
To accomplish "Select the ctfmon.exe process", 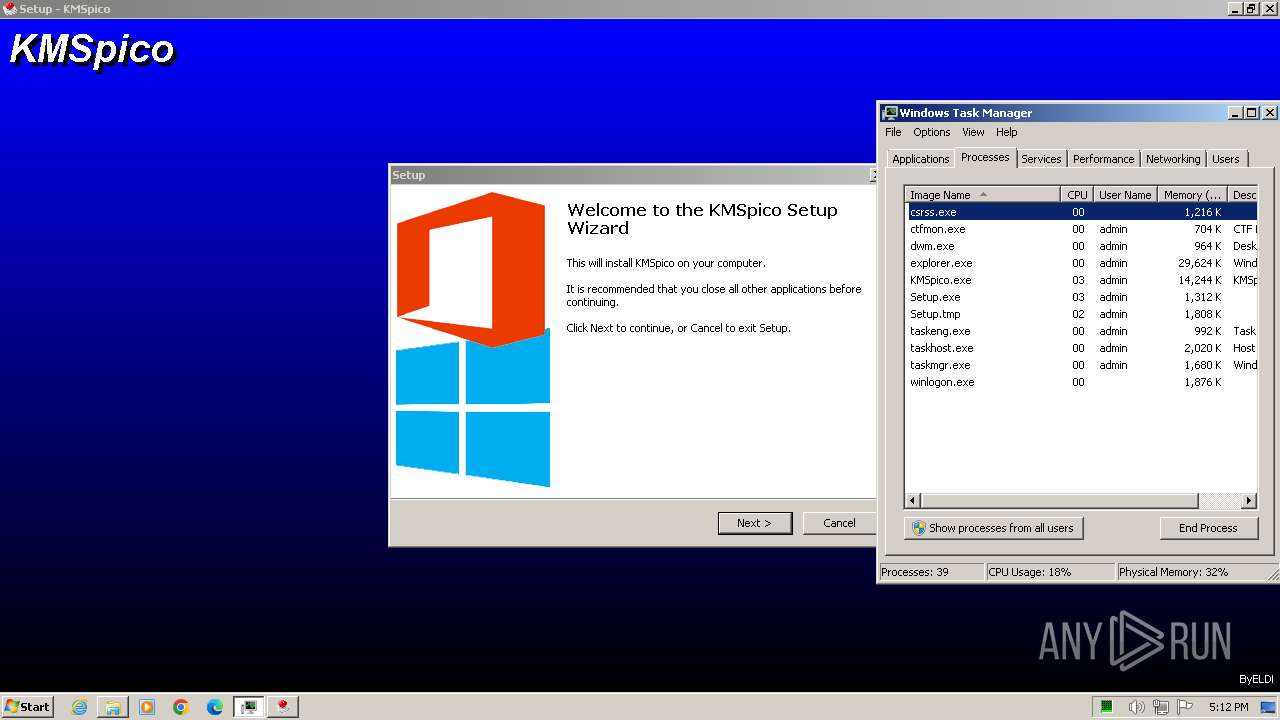I will click(1081, 229).
